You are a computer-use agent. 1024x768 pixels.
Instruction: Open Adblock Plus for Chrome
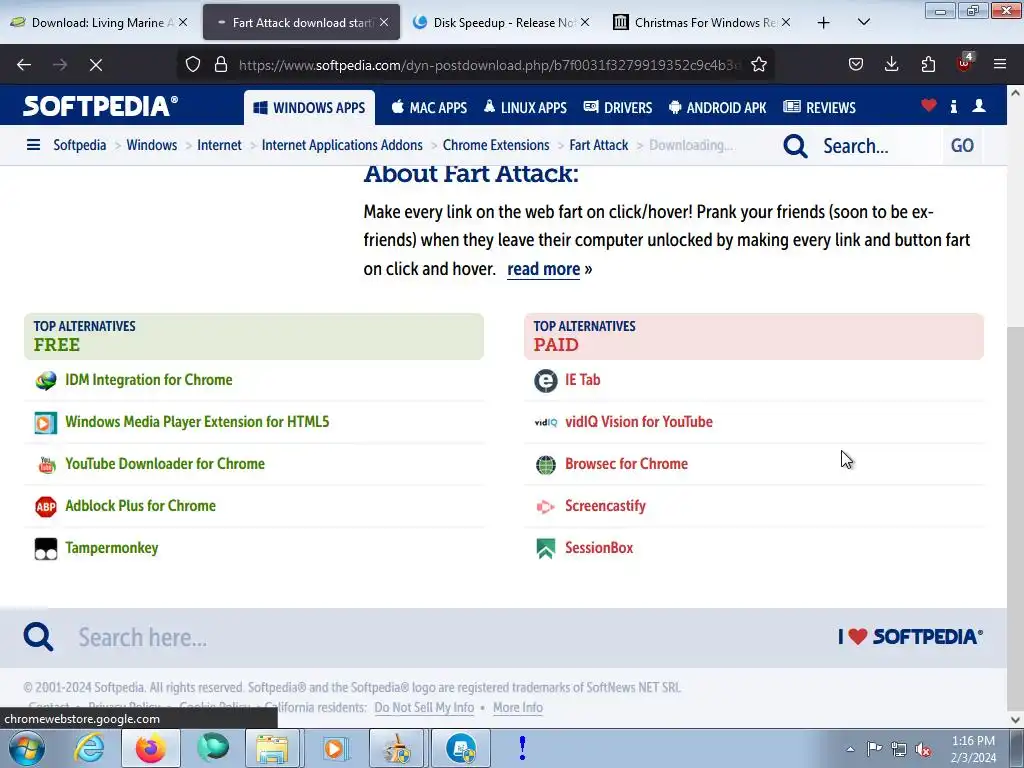tap(140, 505)
